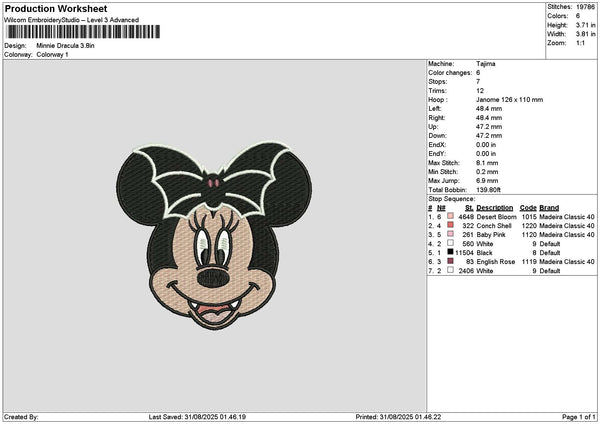
Task: Click the barcode under the worksheet title
Action: pos(83,32)
